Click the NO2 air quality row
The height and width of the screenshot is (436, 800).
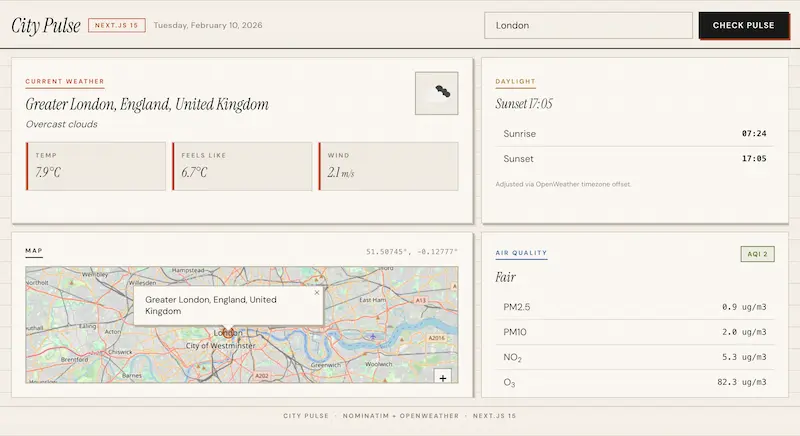click(635, 357)
